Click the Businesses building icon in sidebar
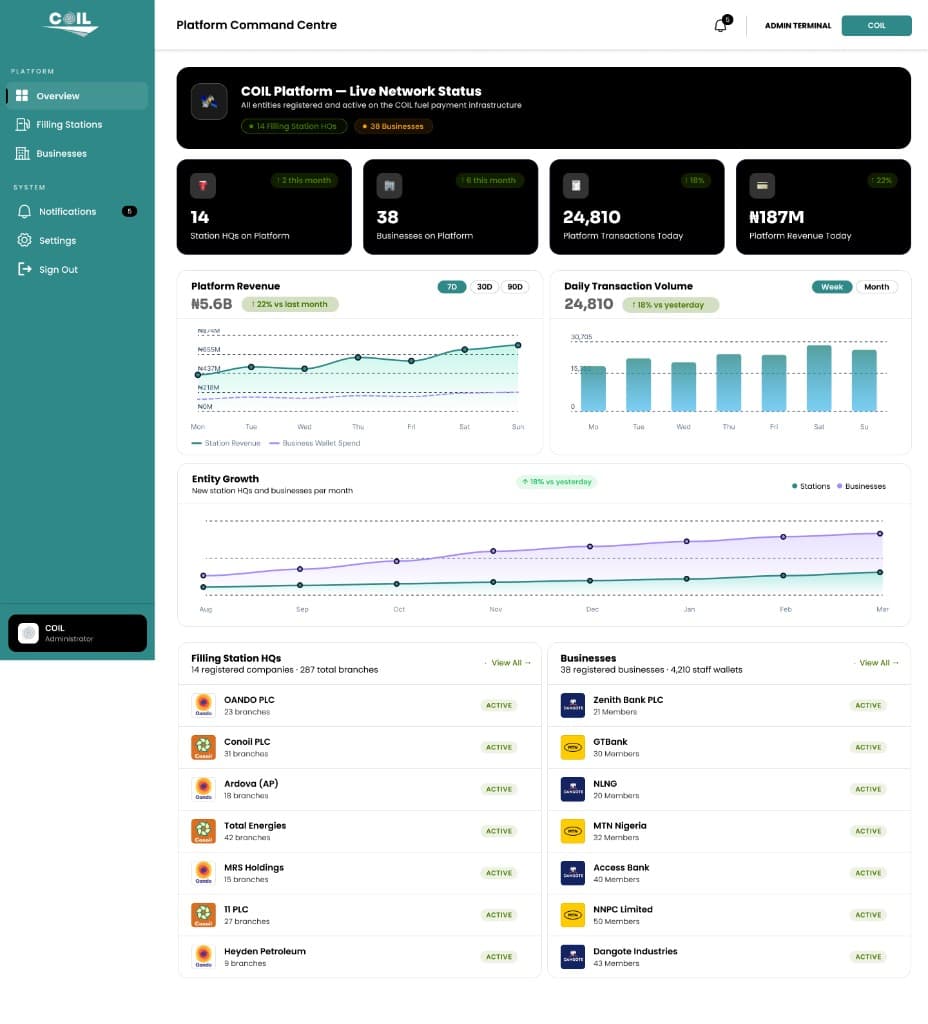928x1024 pixels. [22, 153]
